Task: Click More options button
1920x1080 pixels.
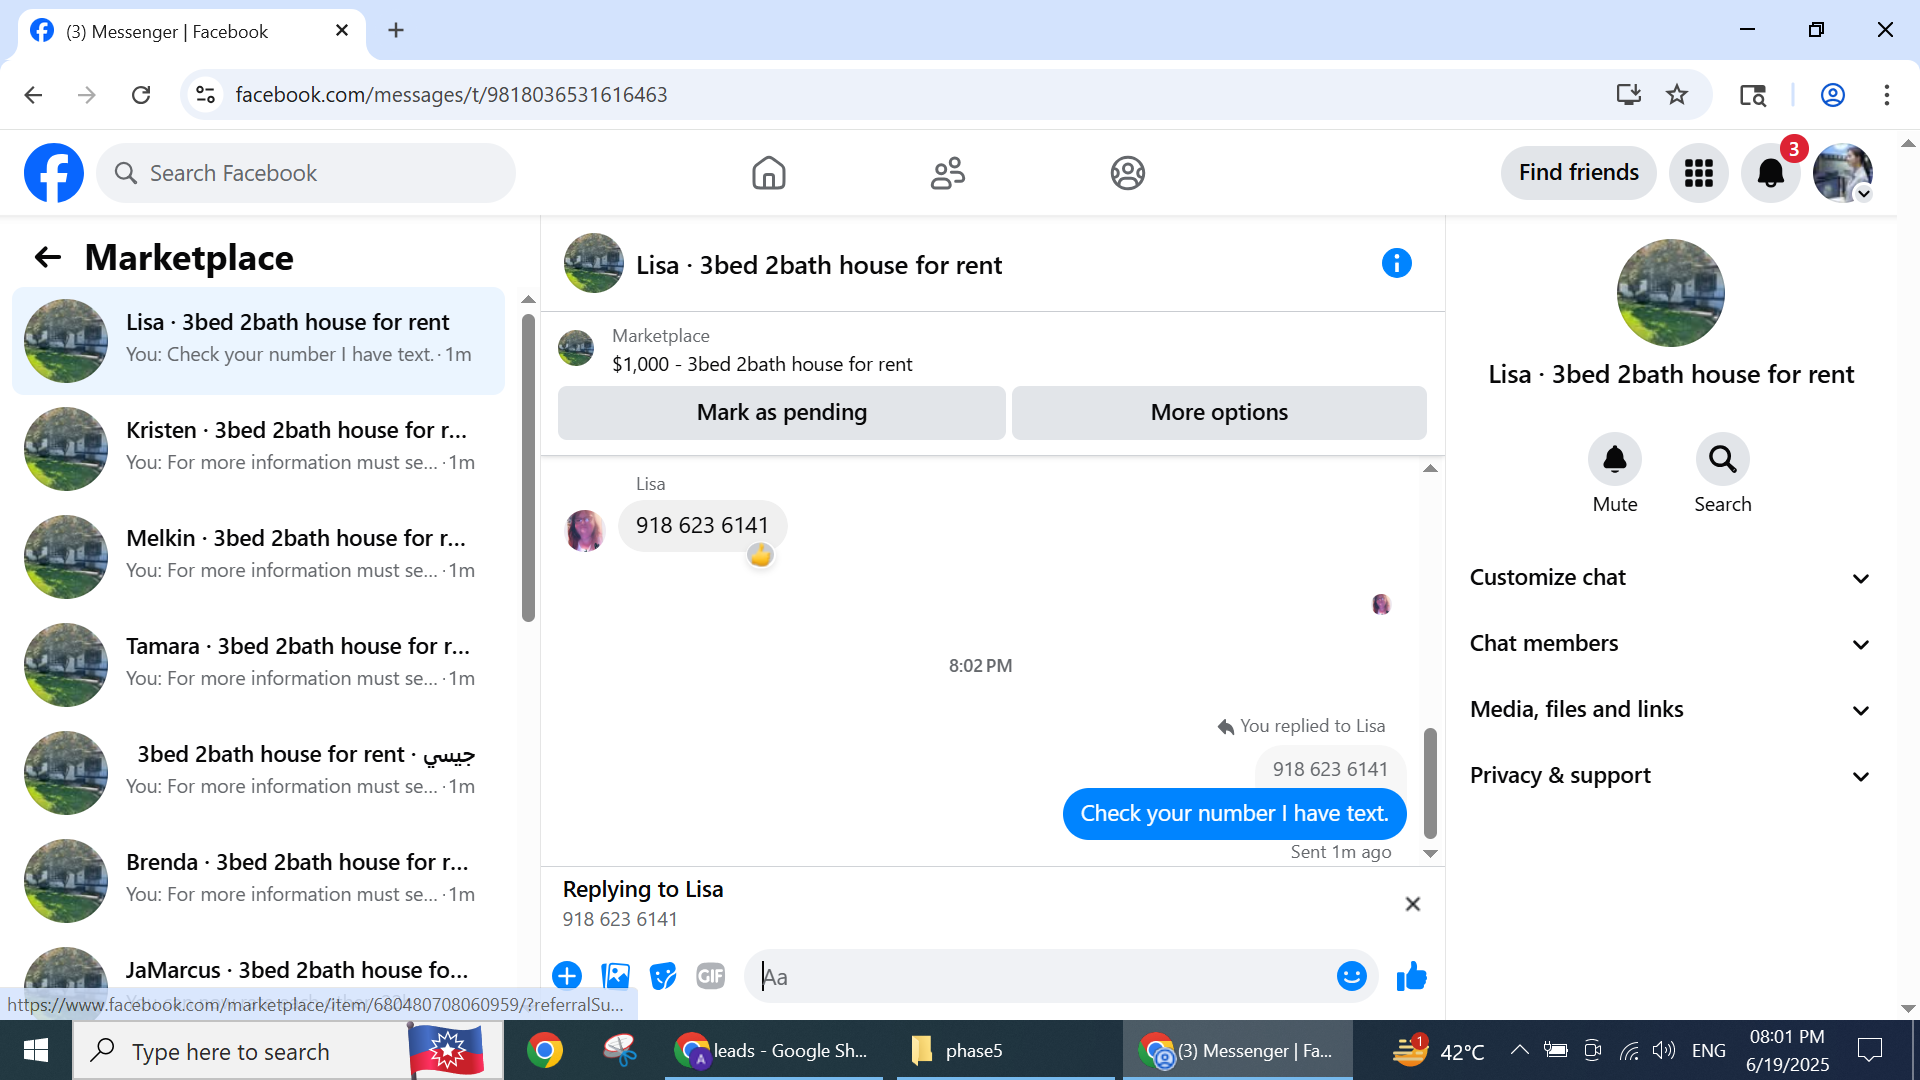Action: 1219,413
